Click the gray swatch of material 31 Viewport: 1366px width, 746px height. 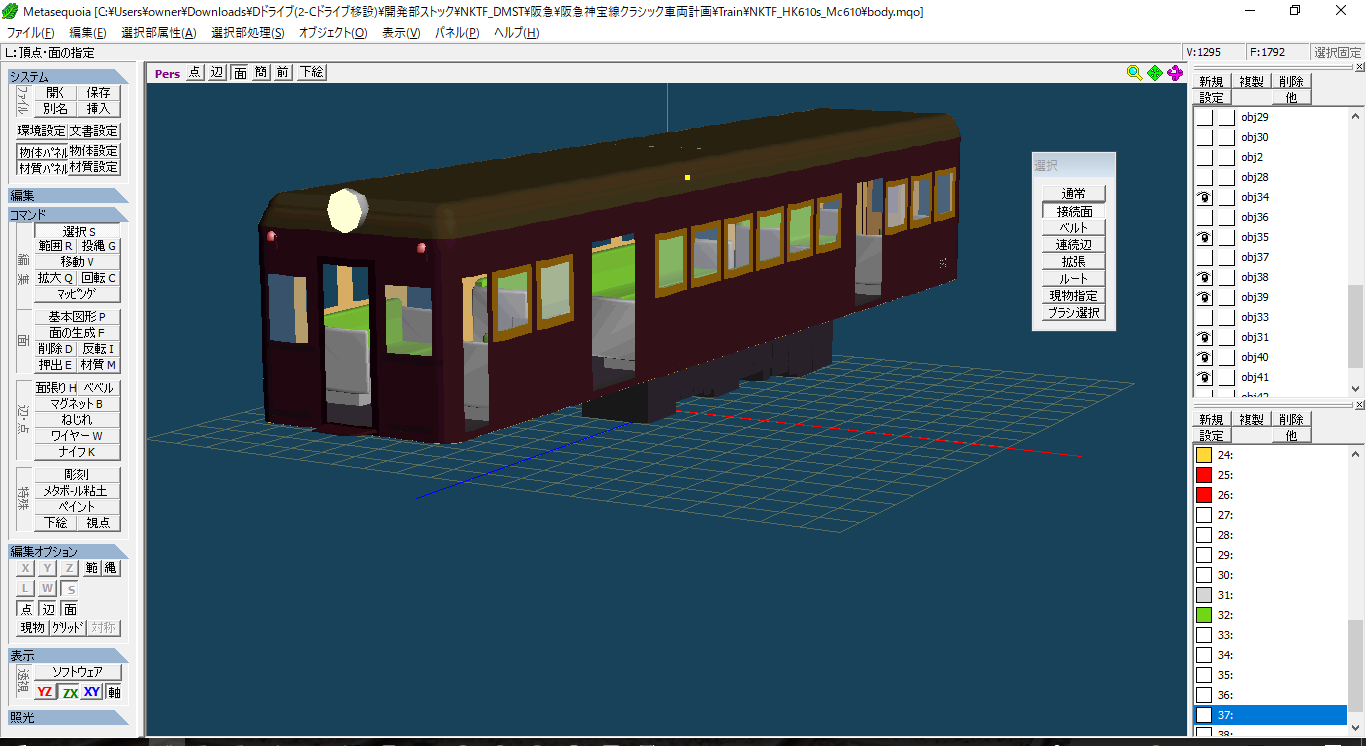click(x=1204, y=595)
